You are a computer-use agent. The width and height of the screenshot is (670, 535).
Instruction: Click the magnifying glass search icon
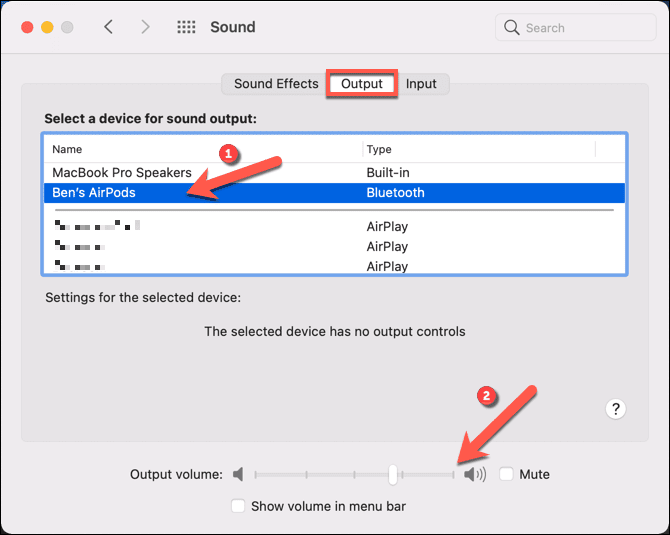(x=512, y=27)
